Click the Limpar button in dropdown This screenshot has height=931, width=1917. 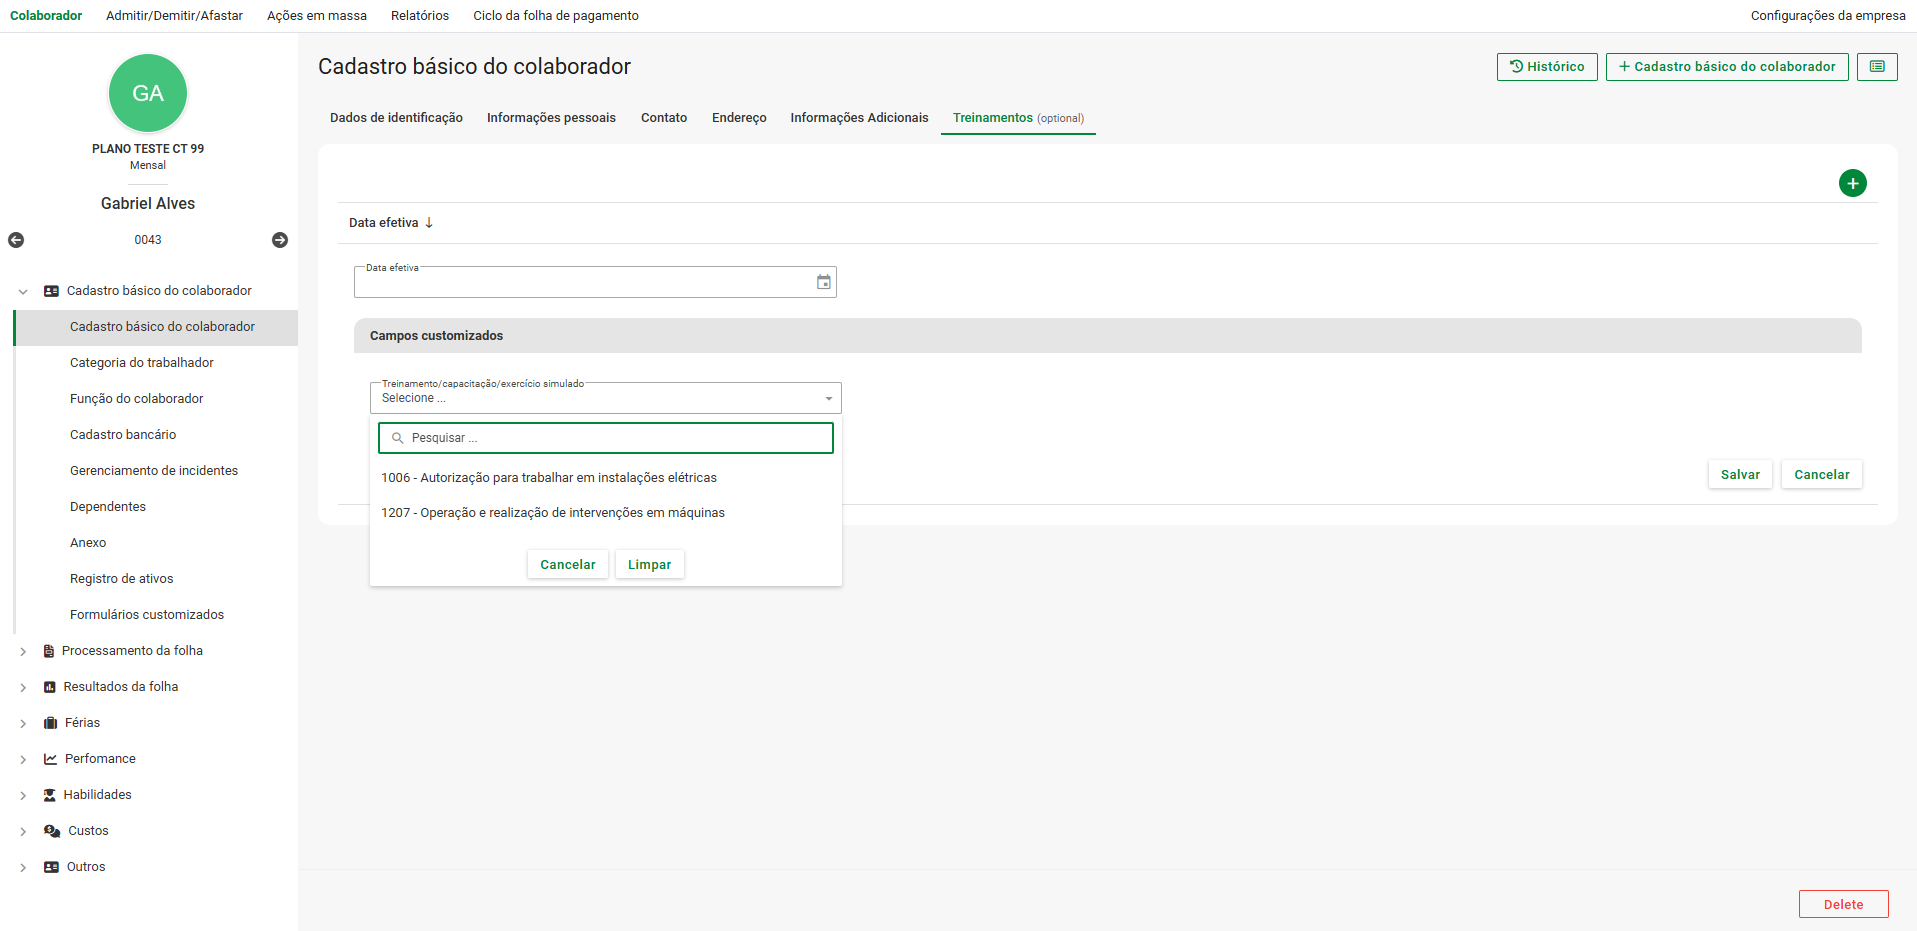point(649,565)
